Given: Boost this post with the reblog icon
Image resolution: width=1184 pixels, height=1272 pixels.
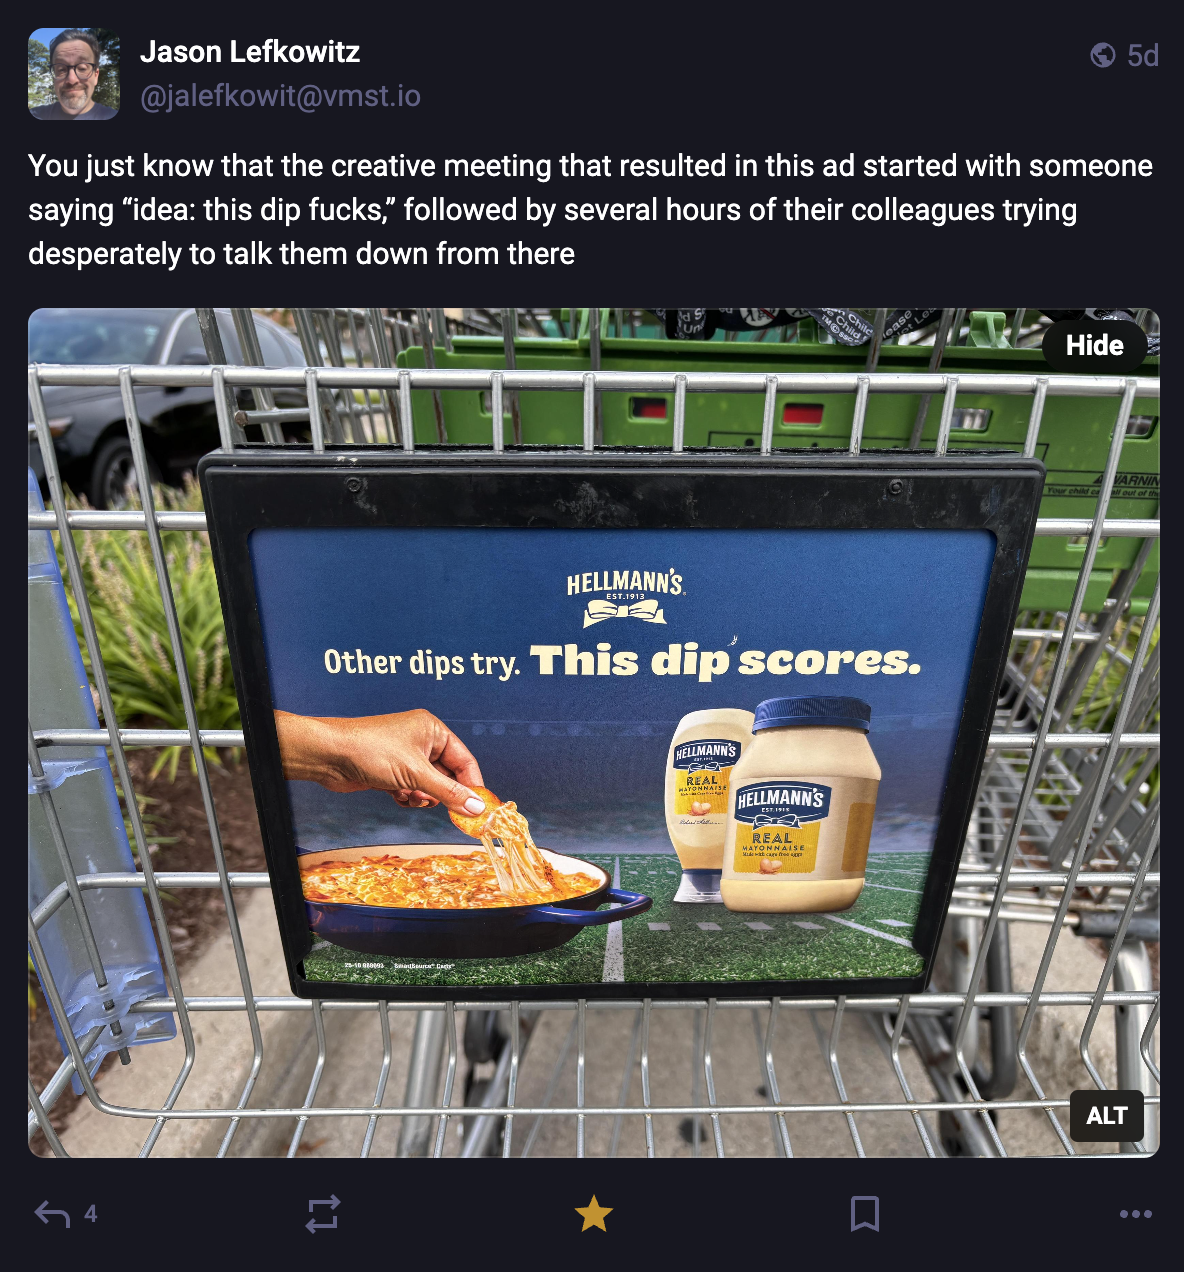Looking at the screenshot, I should coord(323,1214).
